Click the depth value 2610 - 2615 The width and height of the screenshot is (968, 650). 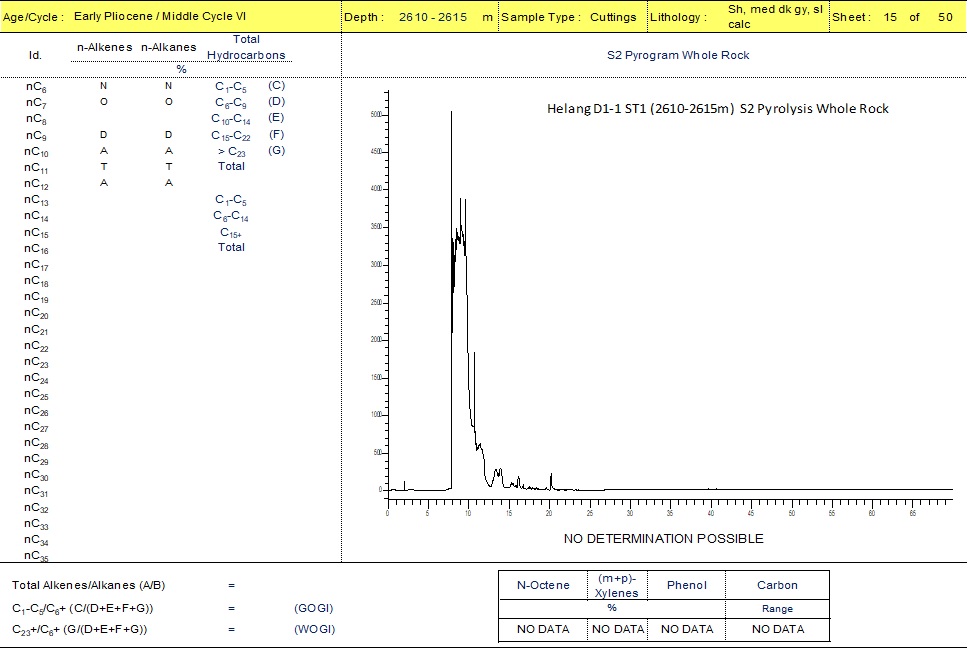432,18
